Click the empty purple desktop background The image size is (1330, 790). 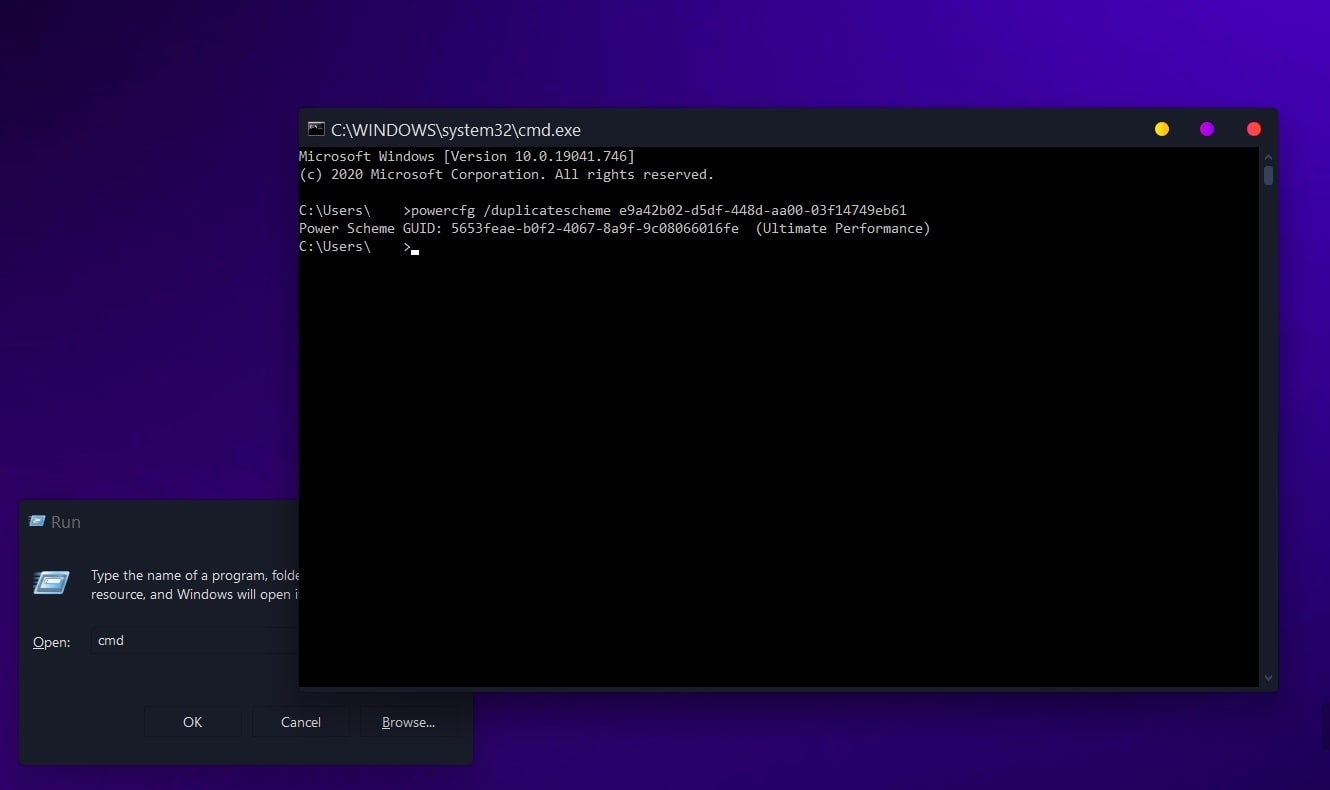(150, 300)
